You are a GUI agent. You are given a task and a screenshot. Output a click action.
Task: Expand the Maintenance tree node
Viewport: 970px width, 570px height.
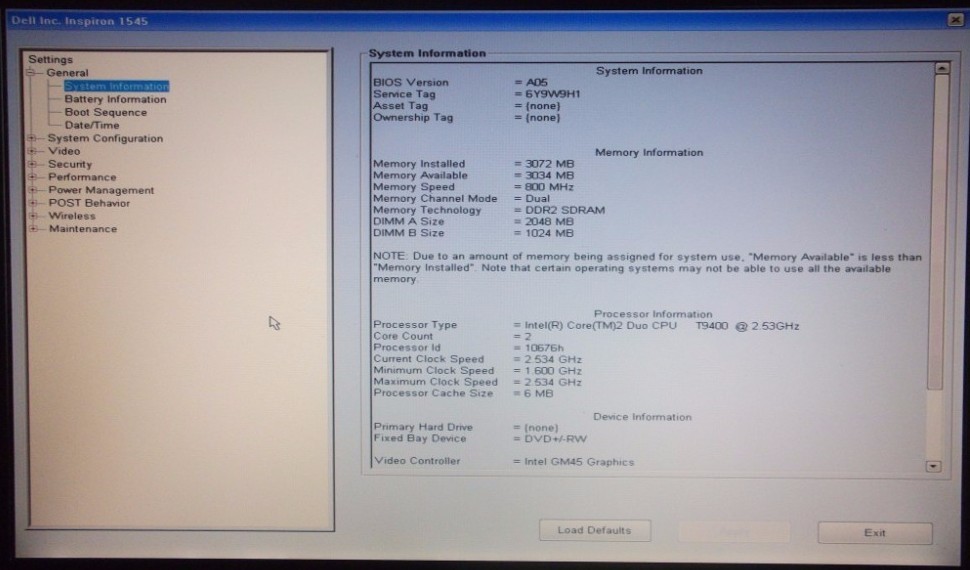pyautogui.click(x=32, y=229)
